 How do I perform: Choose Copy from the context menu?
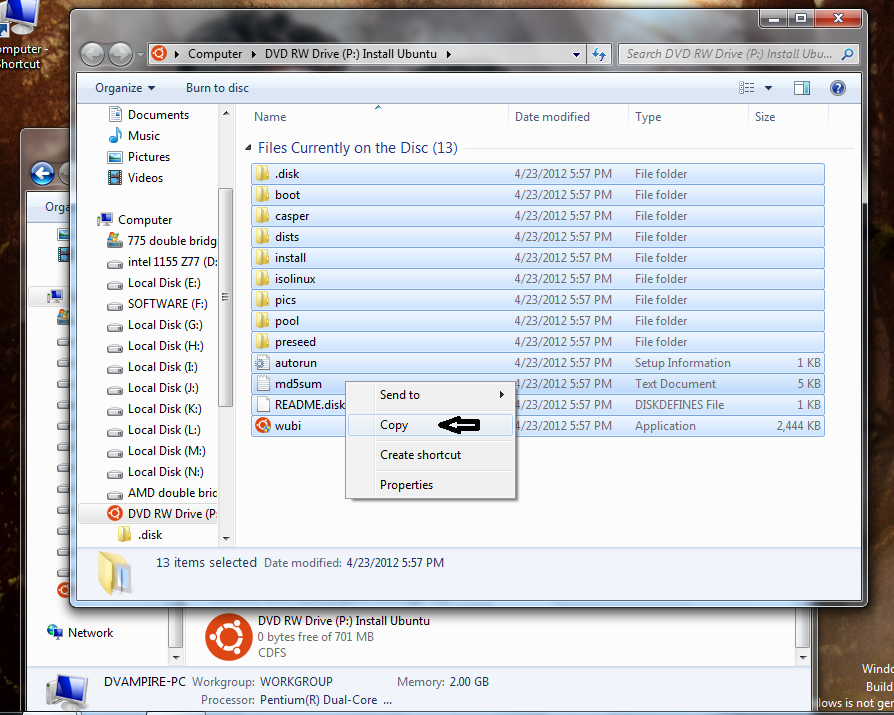tap(430, 425)
